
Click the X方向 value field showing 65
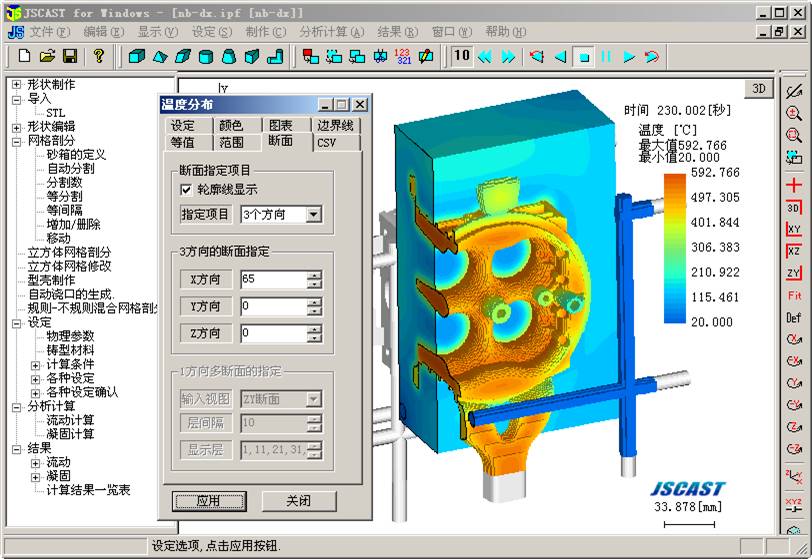[273, 279]
